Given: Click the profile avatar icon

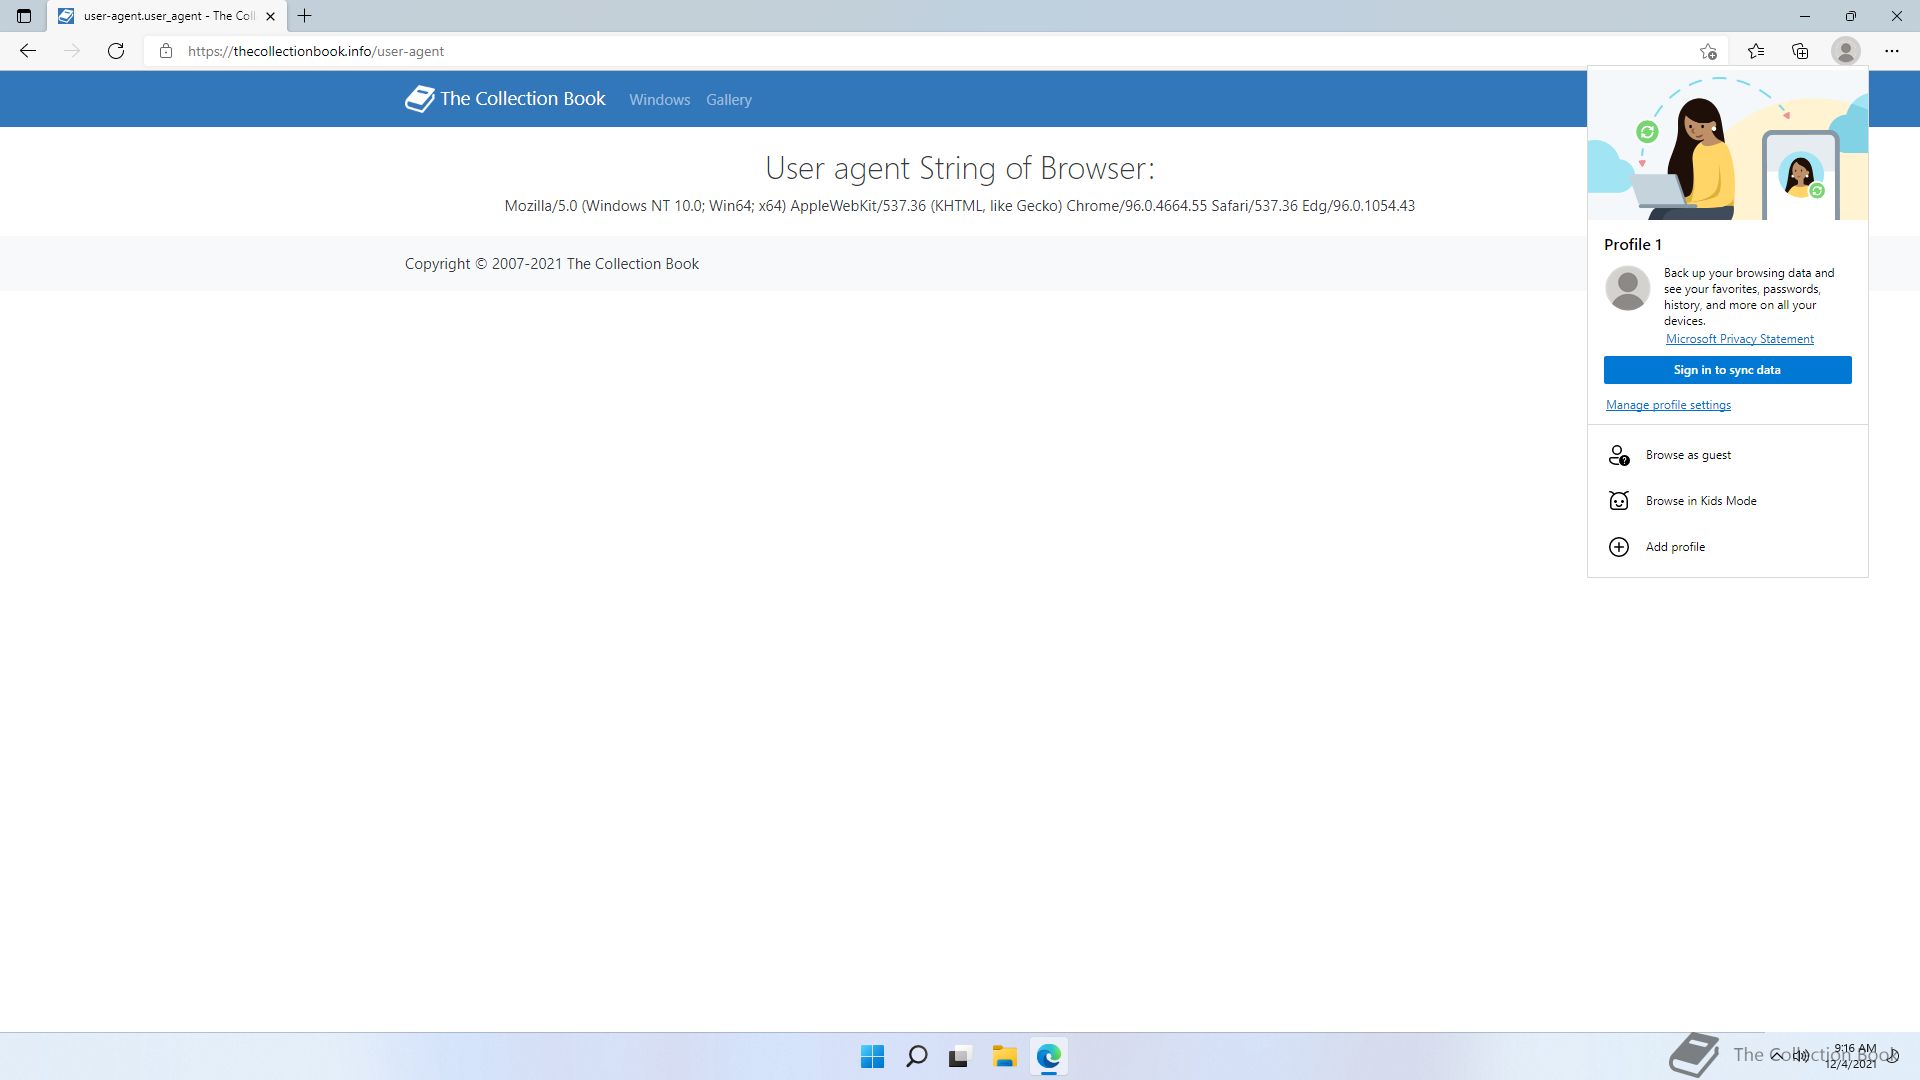Looking at the screenshot, I should coord(1845,51).
